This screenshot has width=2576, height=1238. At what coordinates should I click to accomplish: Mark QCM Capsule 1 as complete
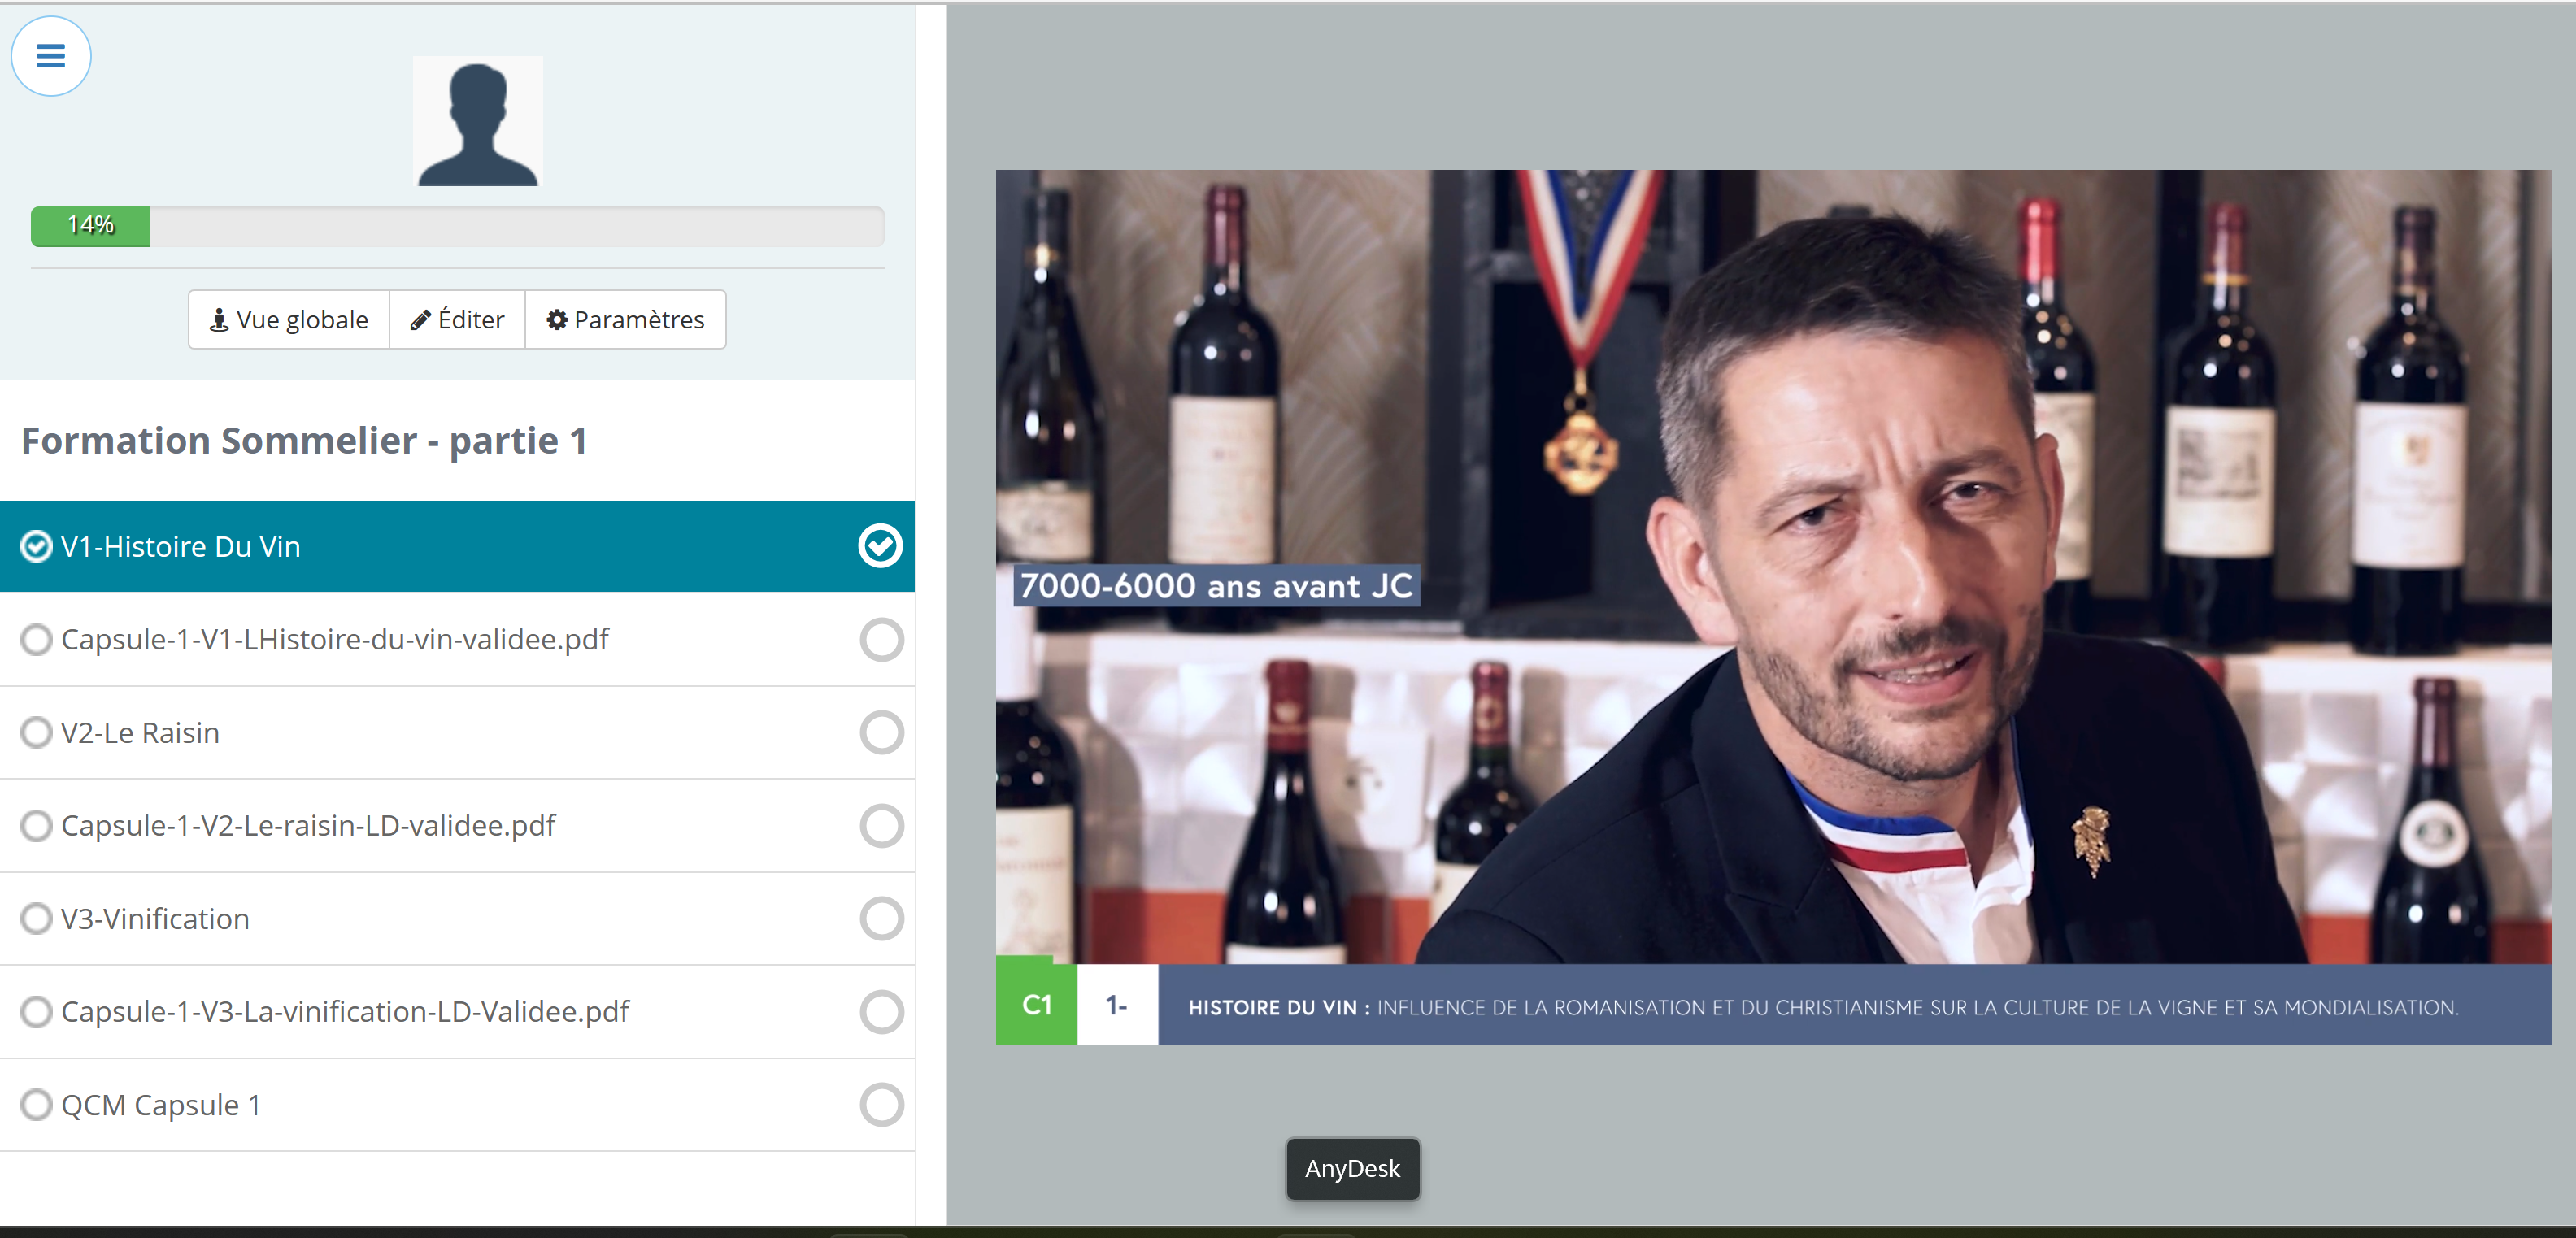click(x=881, y=1105)
